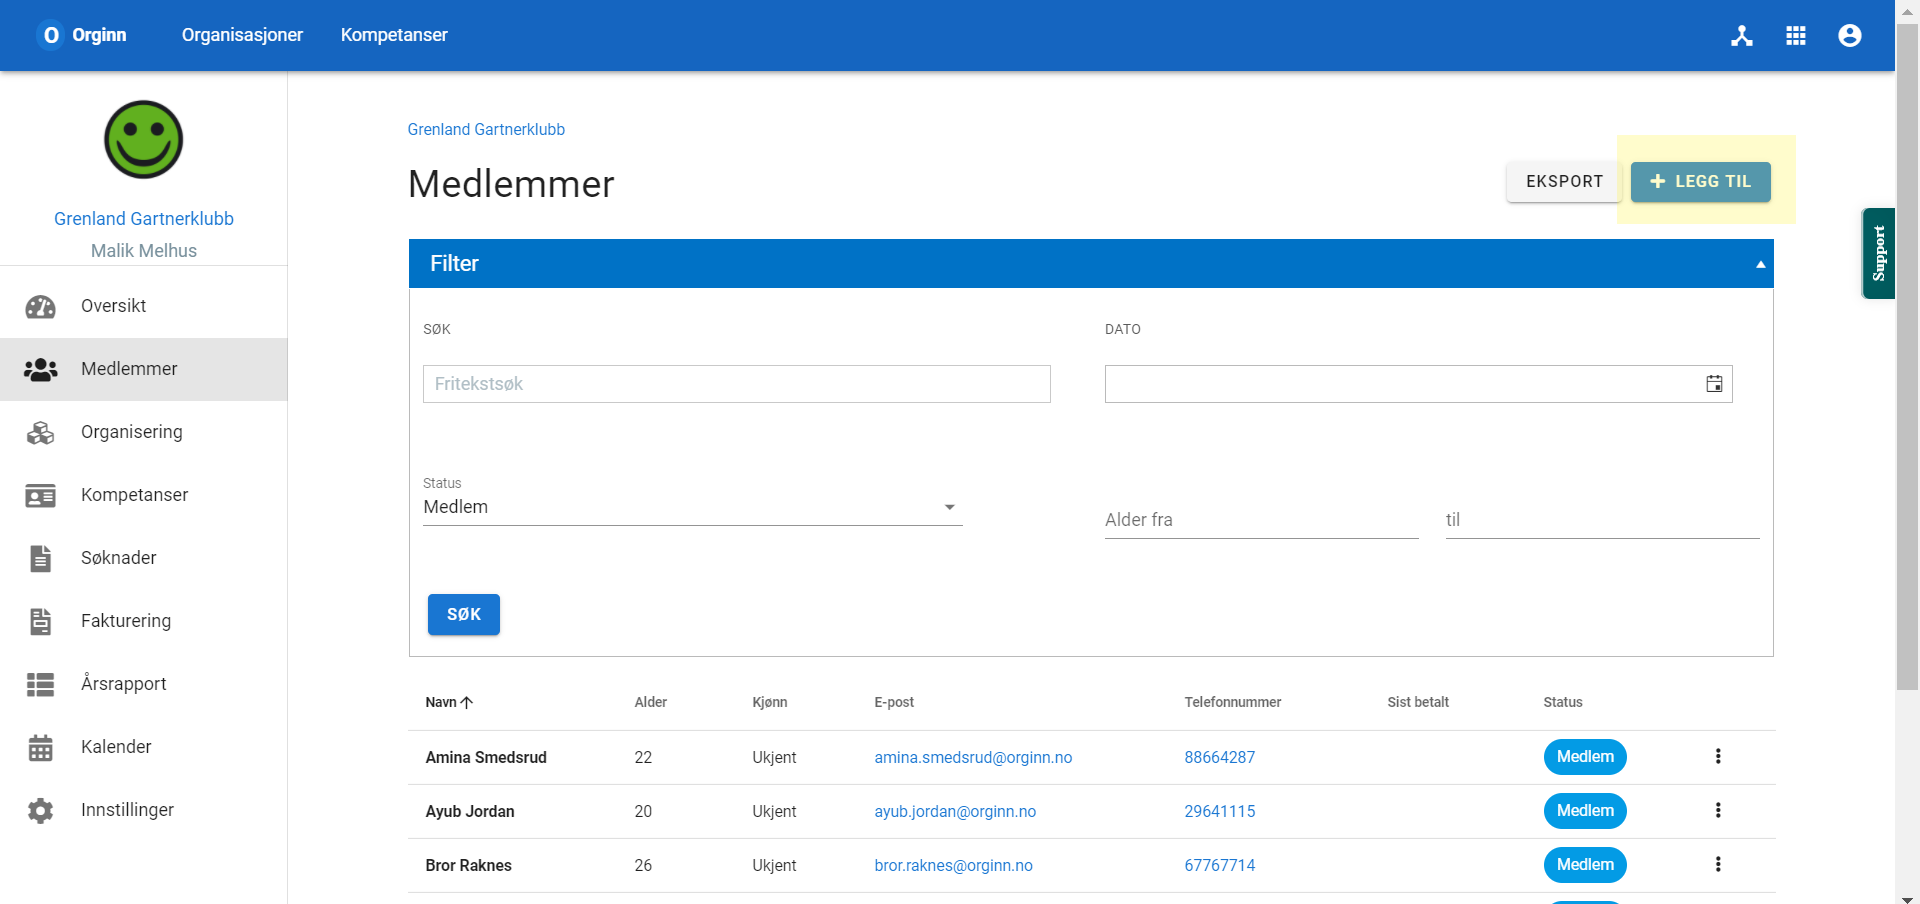The width and height of the screenshot is (1920, 904).
Task: Focus the Alder fra field
Action: coord(1262,520)
